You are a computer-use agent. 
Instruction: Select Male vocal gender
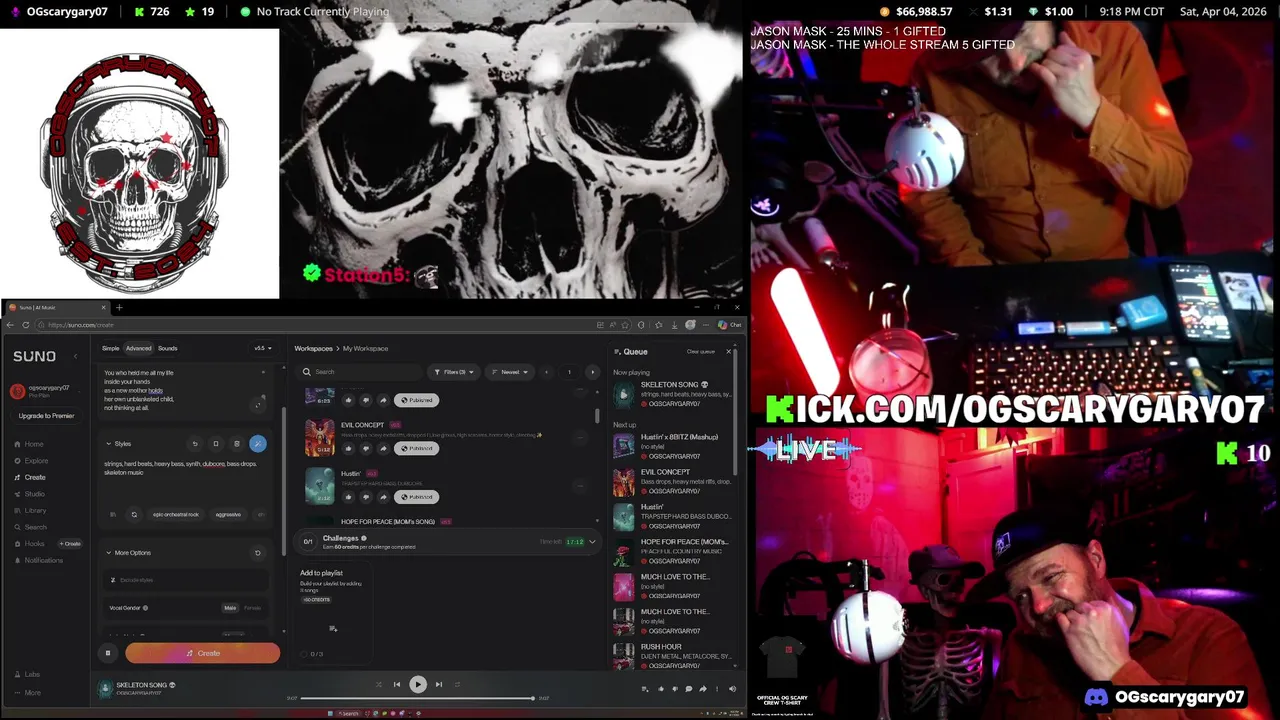230,607
